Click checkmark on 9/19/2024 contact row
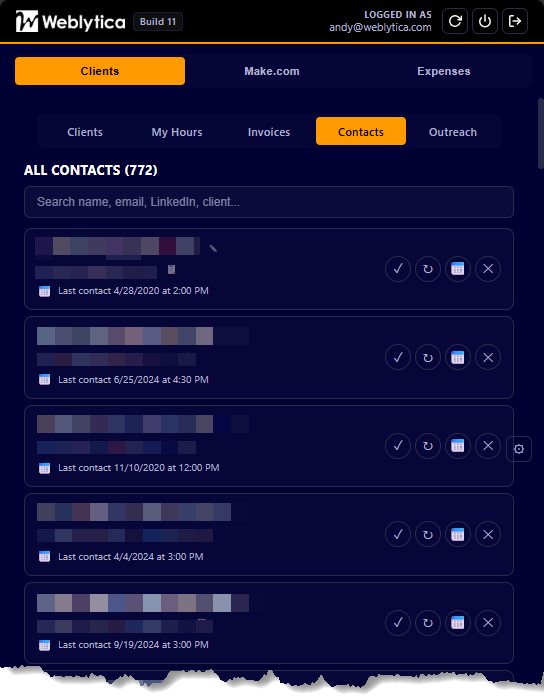The image size is (544, 696). (398, 623)
